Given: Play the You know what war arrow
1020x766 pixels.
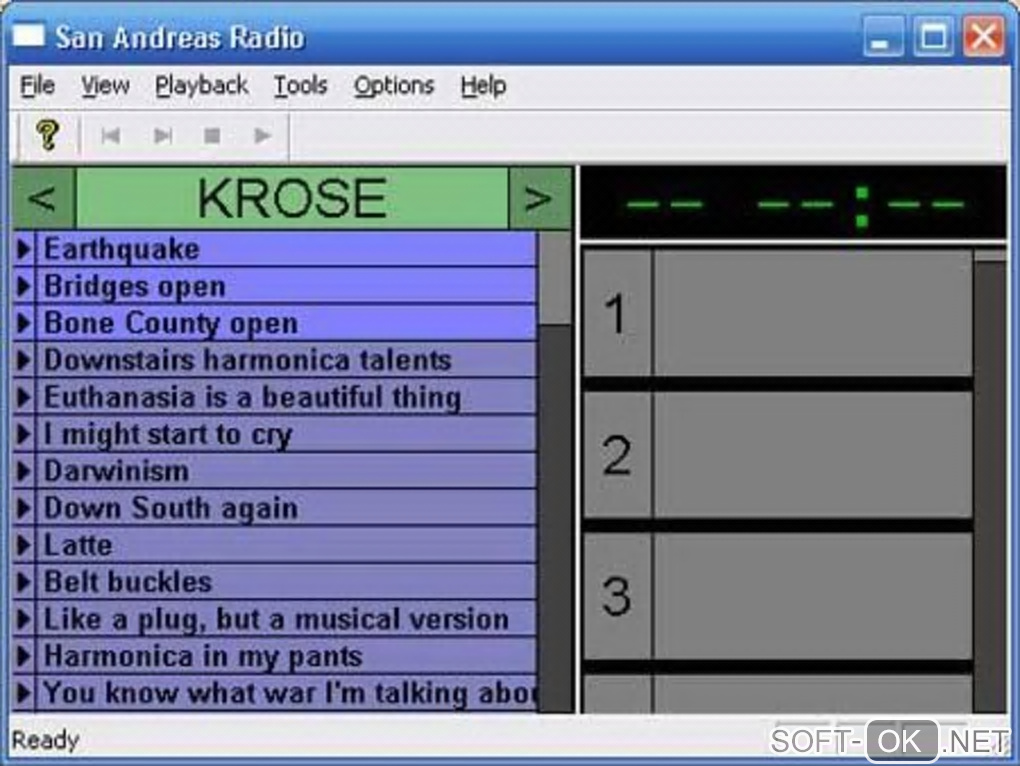Looking at the screenshot, I should click(x=24, y=693).
